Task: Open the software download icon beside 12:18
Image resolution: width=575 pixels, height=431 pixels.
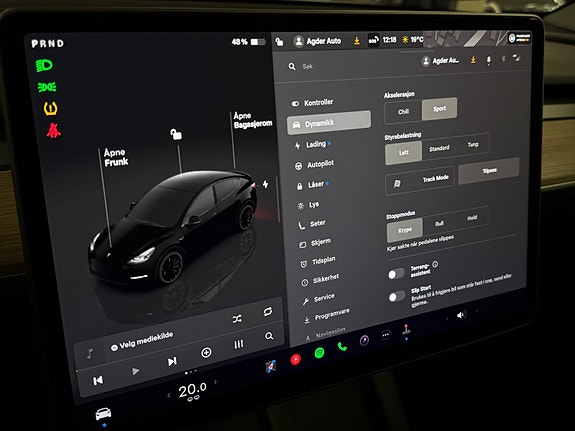Action: point(356,40)
